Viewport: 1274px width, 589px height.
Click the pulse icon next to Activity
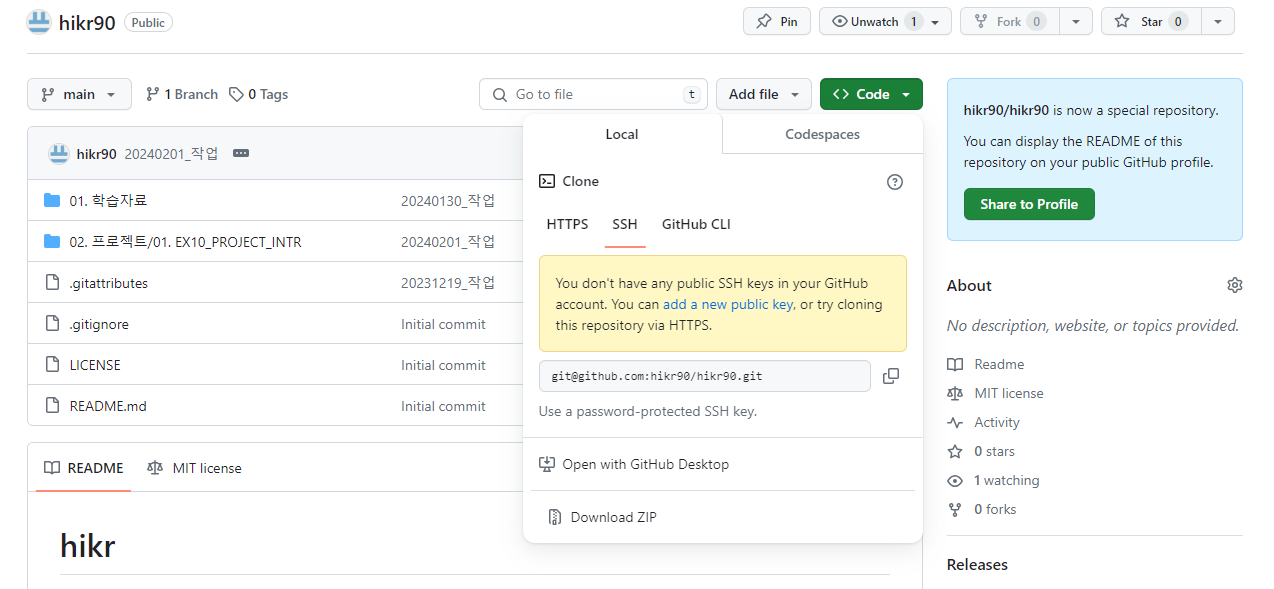955,422
